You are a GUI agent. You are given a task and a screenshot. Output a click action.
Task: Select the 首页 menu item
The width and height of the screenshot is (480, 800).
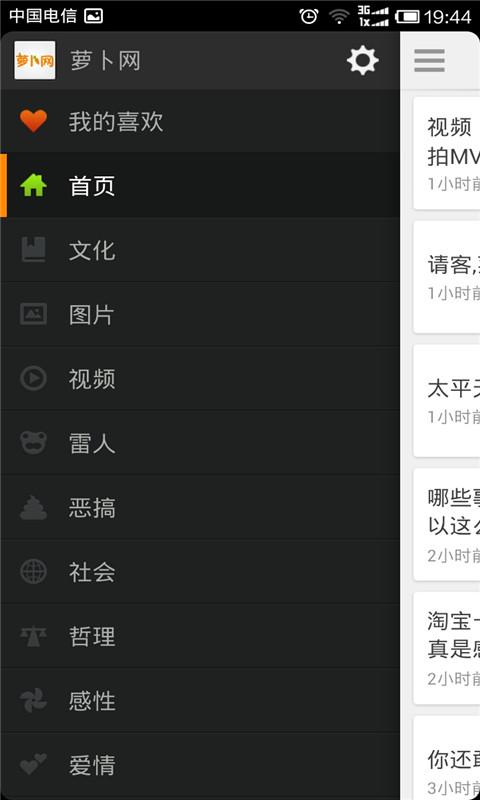point(200,186)
